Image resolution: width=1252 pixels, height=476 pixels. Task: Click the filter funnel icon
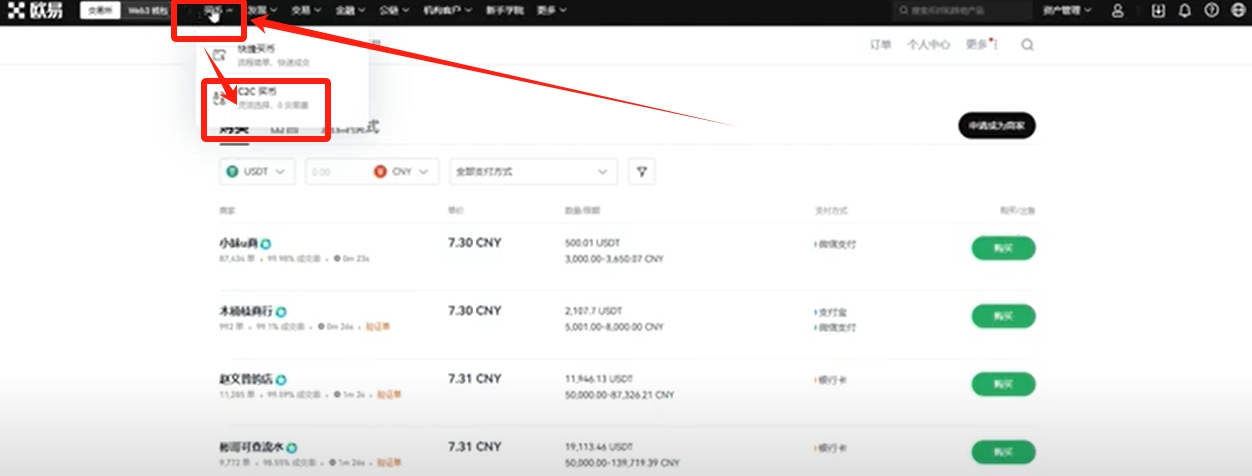pos(642,172)
